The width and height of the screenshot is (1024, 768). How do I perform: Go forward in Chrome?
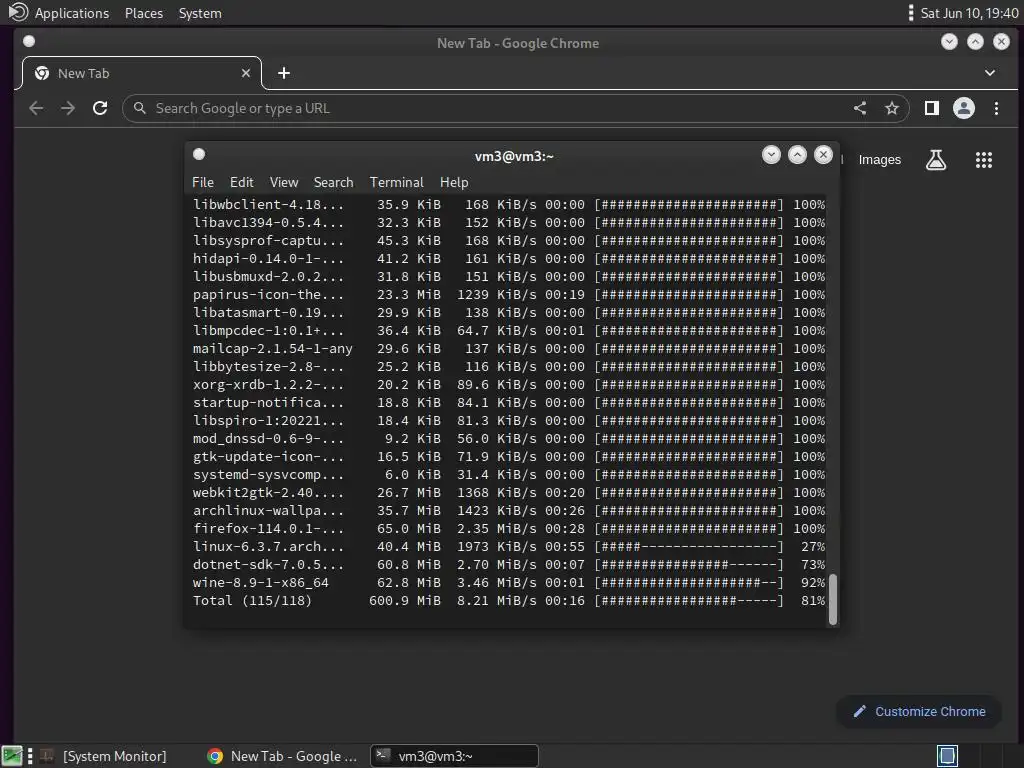[68, 108]
